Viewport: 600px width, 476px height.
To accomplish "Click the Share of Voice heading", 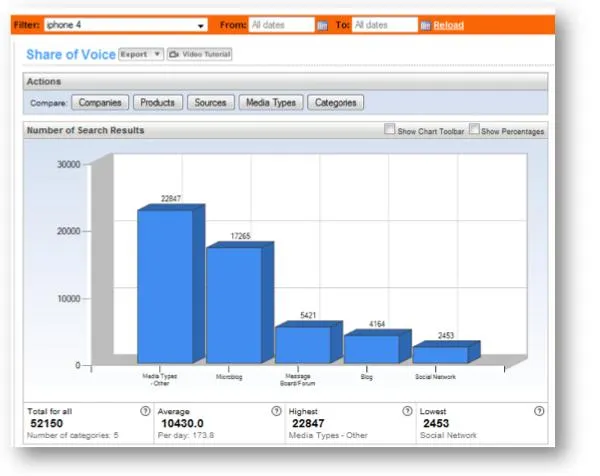I will [71, 54].
